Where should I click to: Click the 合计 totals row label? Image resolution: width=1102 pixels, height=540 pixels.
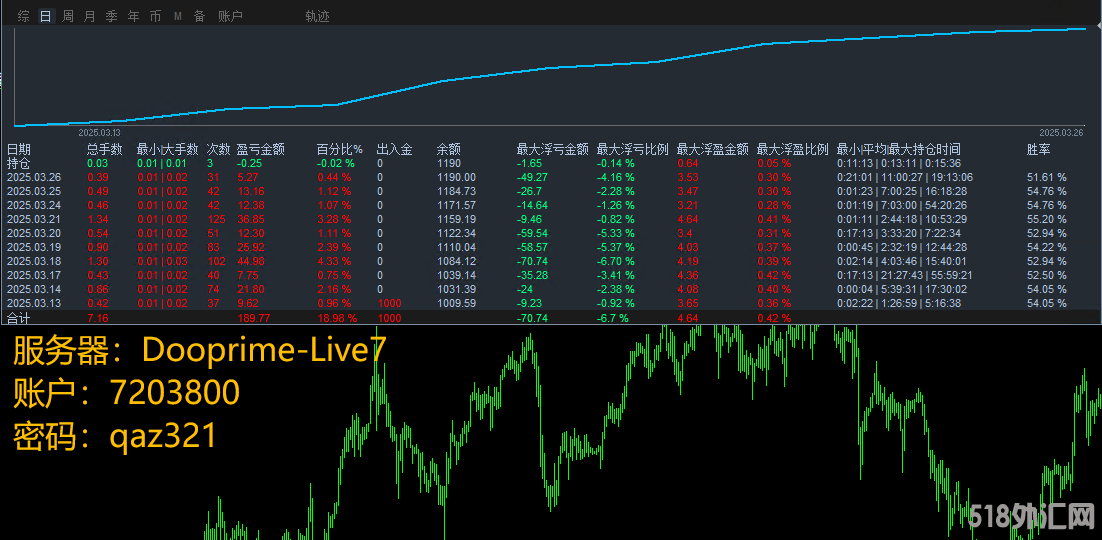pyautogui.click(x=18, y=318)
